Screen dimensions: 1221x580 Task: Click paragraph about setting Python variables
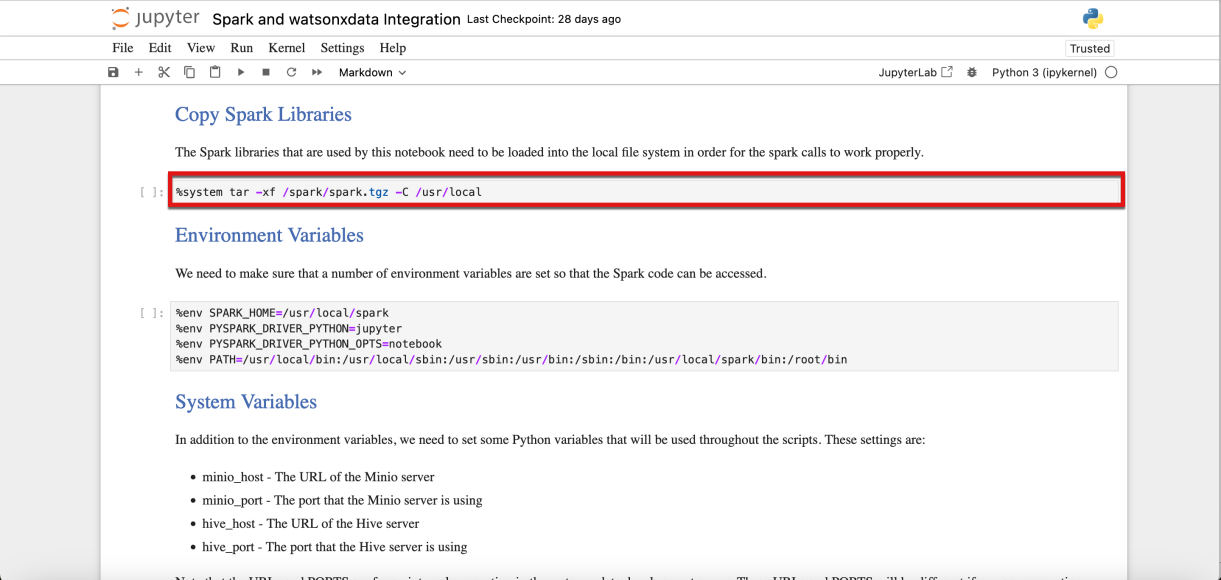(550, 439)
